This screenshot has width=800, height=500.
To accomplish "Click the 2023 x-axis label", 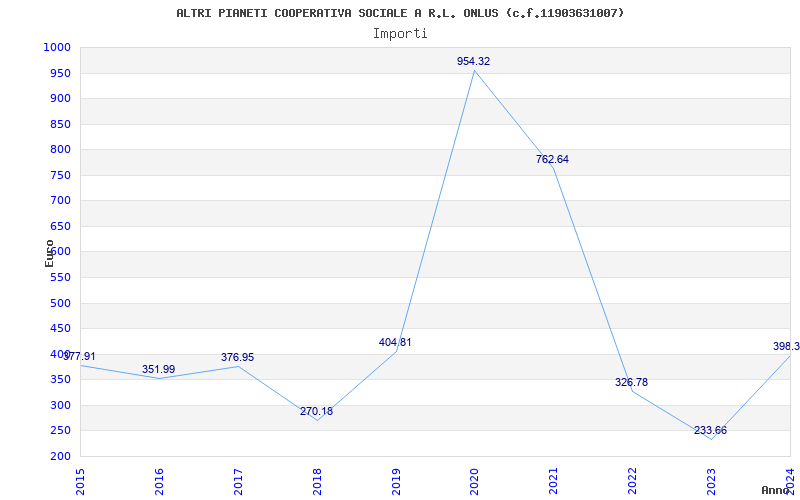I will tap(711, 481).
